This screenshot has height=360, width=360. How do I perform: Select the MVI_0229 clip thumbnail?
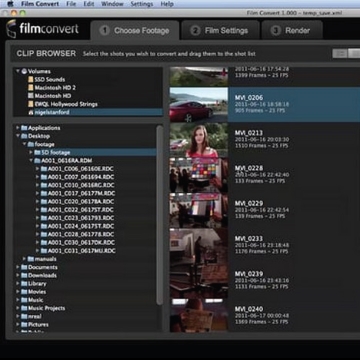click(x=199, y=210)
